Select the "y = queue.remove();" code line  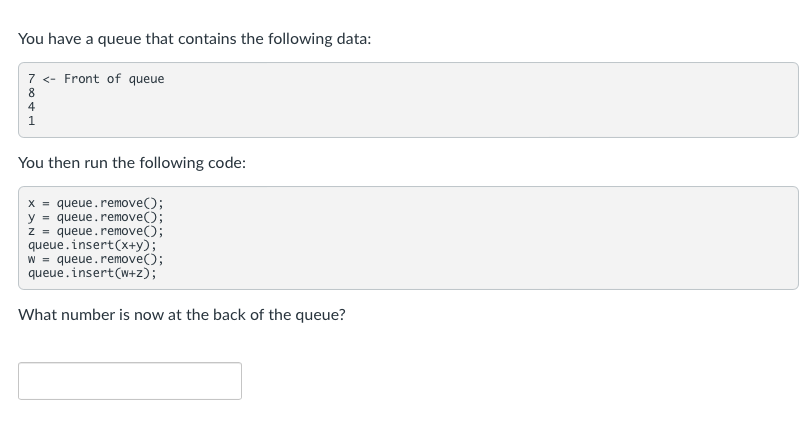click(x=96, y=217)
